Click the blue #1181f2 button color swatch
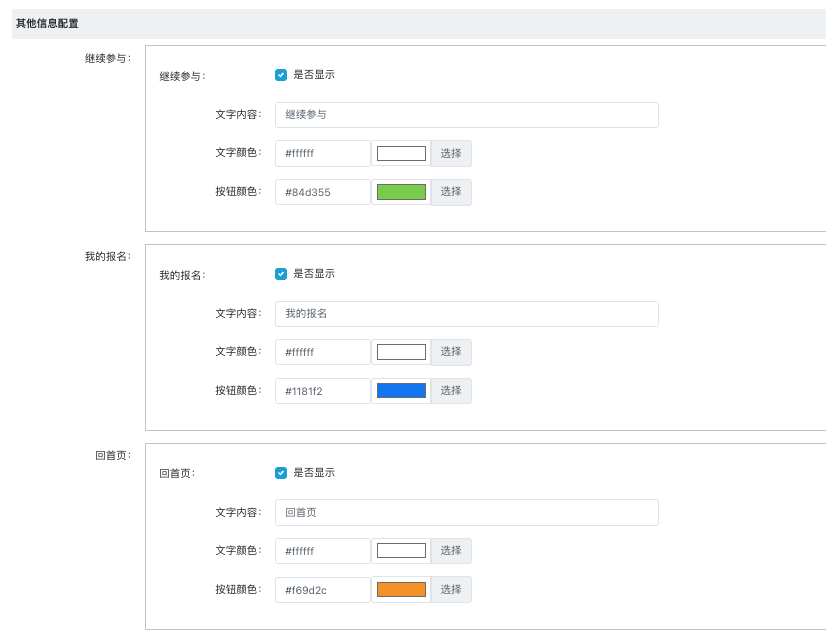This screenshot has width=826, height=635. click(401, 391)
